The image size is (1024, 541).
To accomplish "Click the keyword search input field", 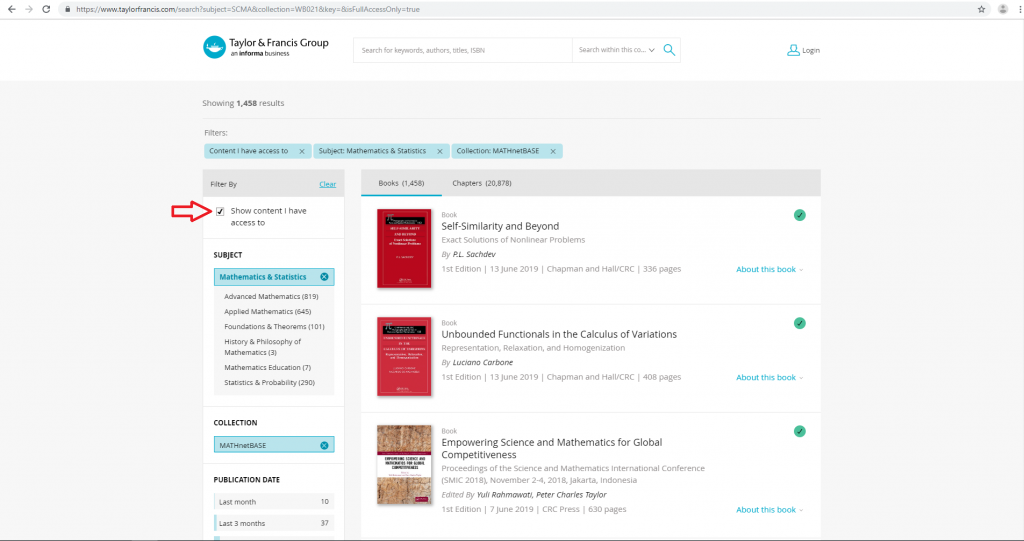I will (x=462, y=50).
